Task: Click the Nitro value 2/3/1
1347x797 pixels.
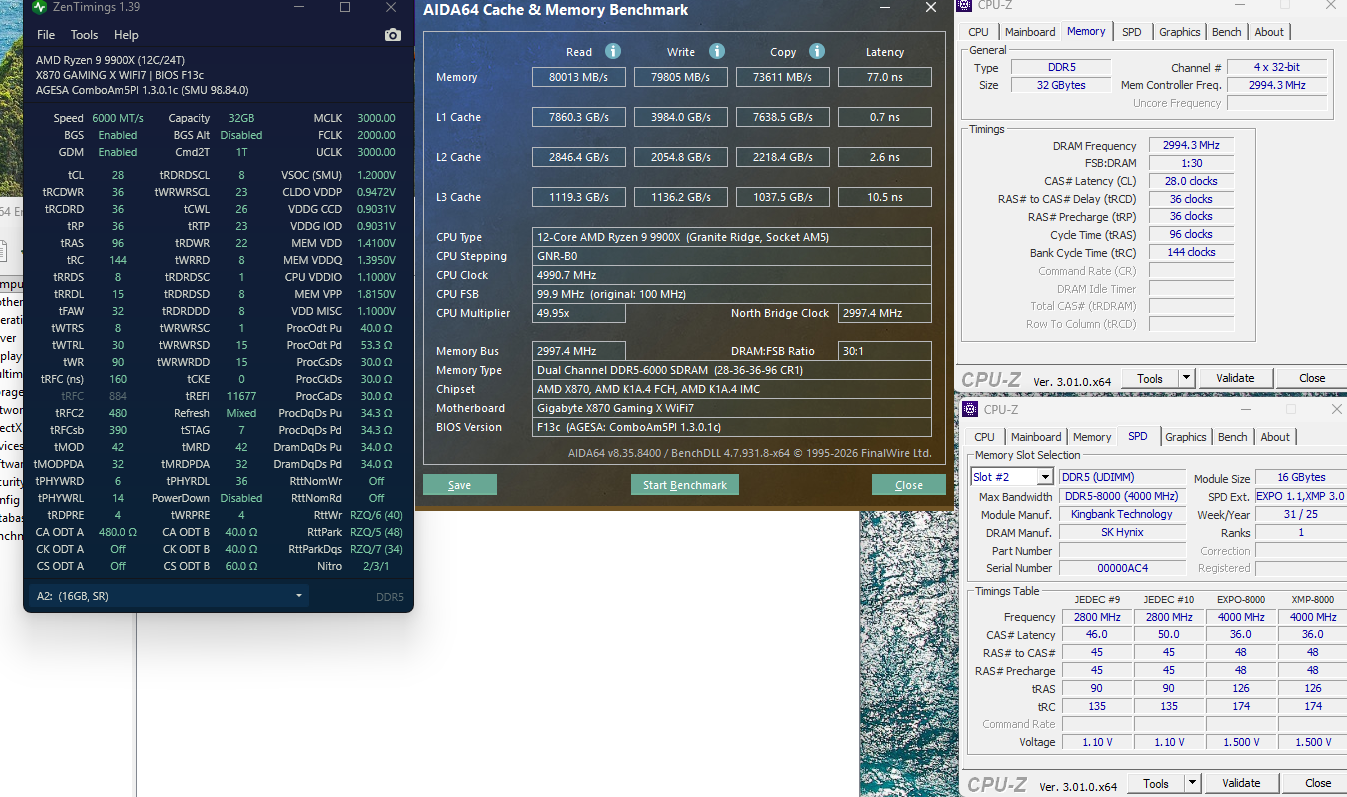Action: 376,566
